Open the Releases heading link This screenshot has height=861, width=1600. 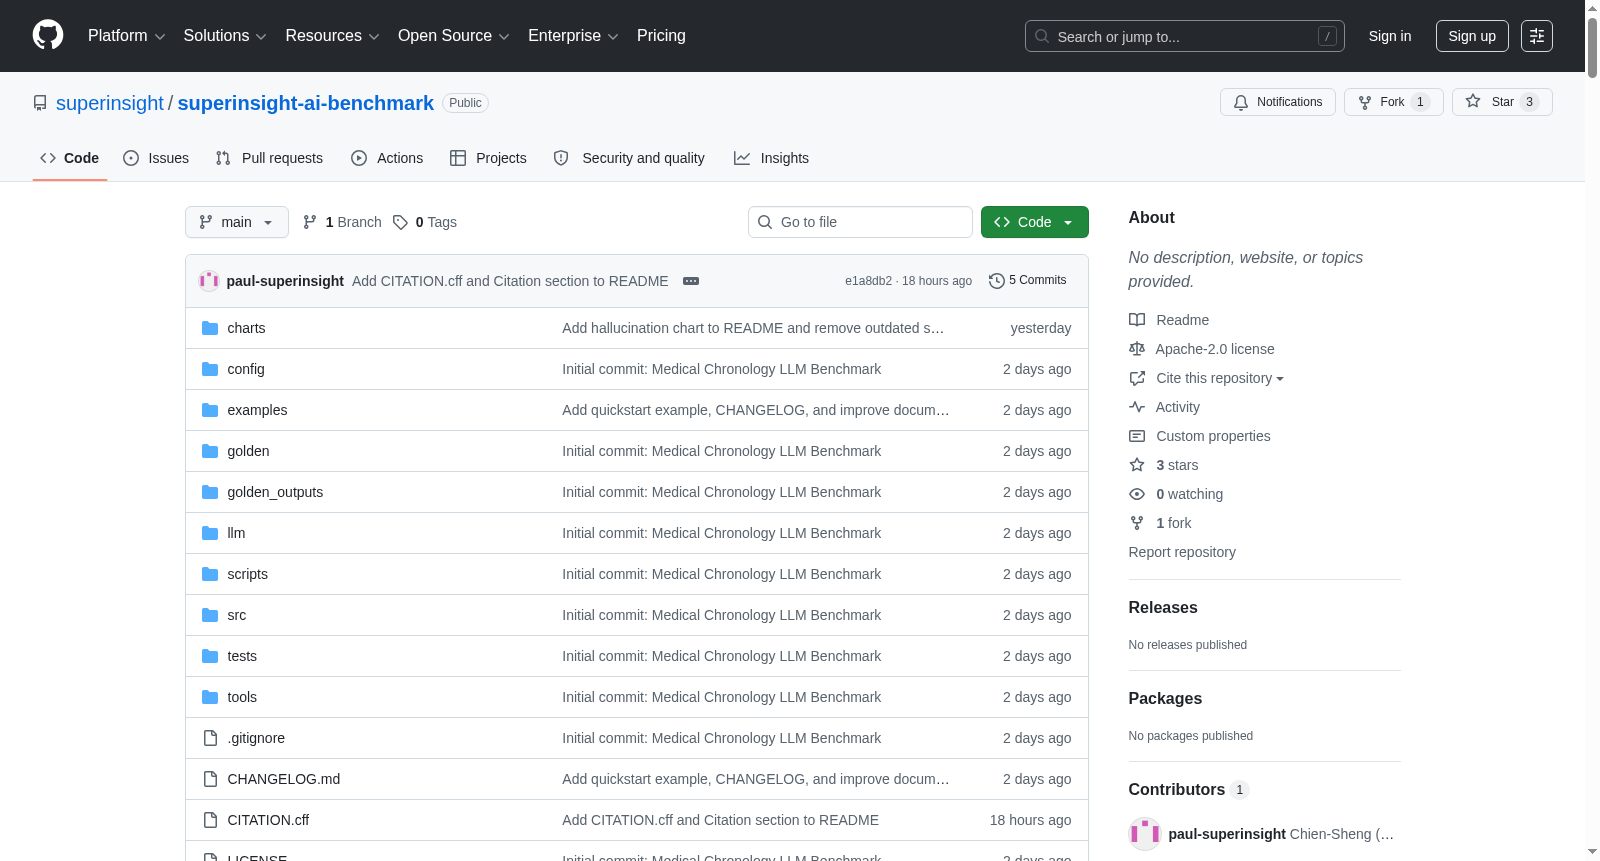1163,607
